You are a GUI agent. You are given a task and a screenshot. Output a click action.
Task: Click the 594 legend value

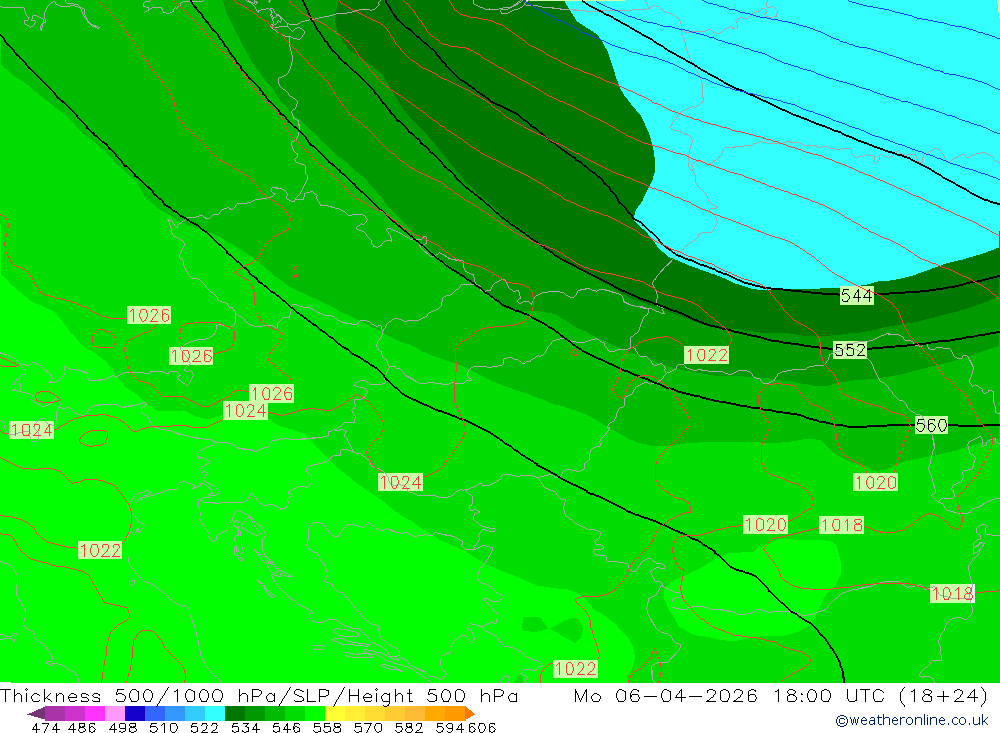coord(450,728)
